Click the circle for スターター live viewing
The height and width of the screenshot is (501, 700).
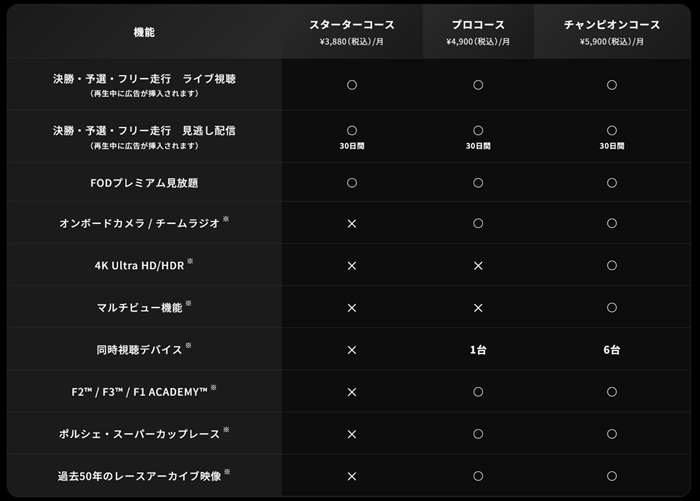tap(352, 85)
